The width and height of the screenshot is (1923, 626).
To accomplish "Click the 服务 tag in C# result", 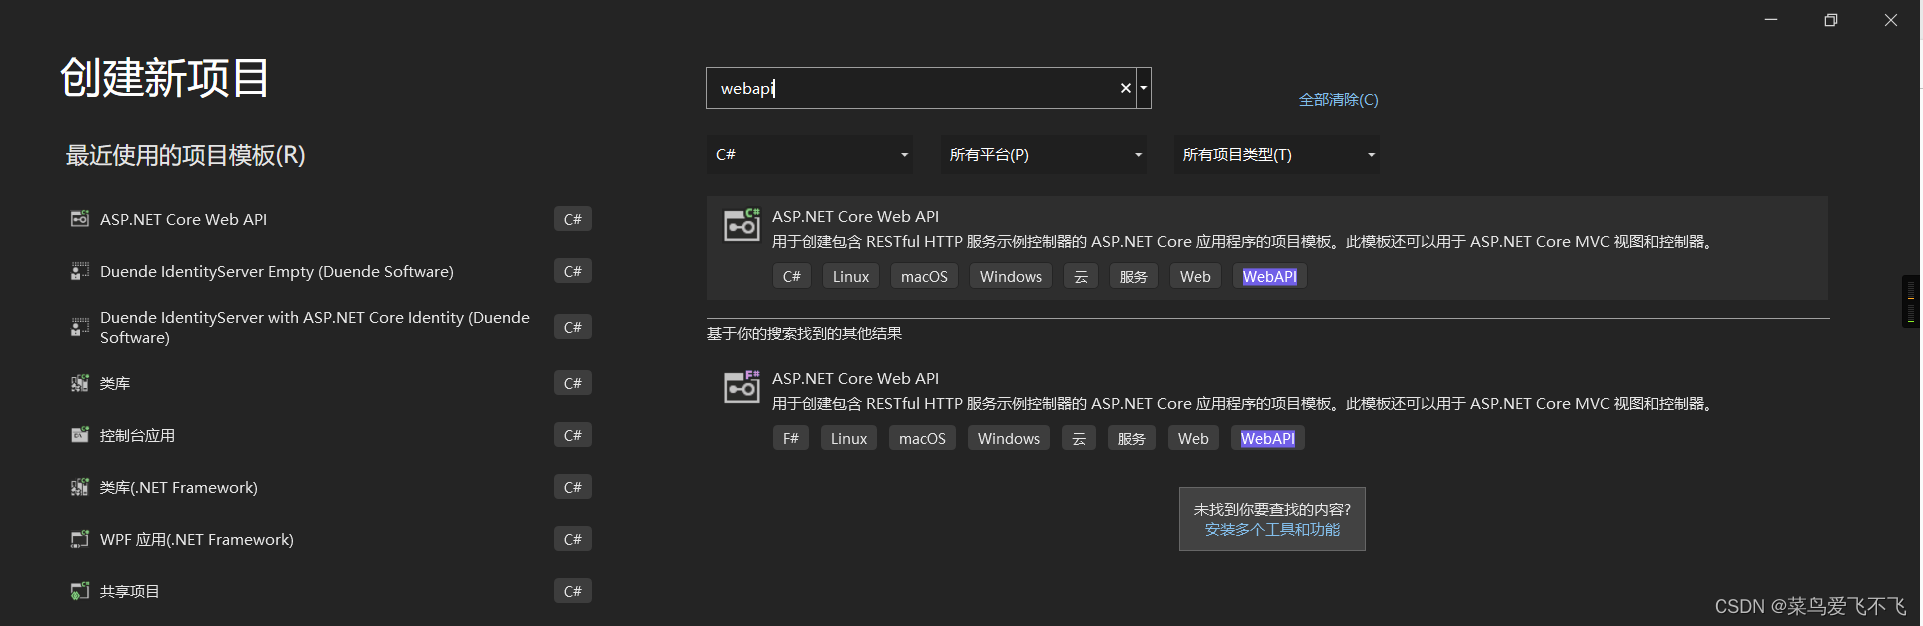I will coord(1134,277).
